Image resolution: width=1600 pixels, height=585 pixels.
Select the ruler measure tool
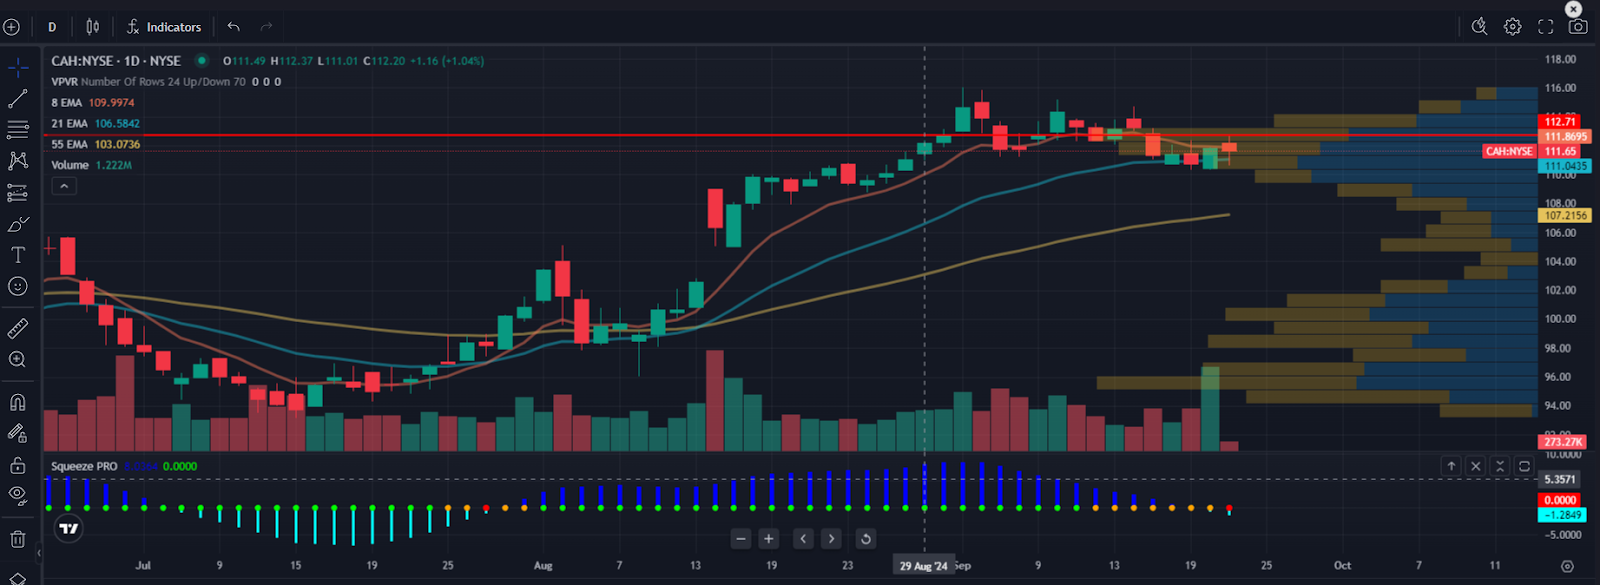coord(18,328)
